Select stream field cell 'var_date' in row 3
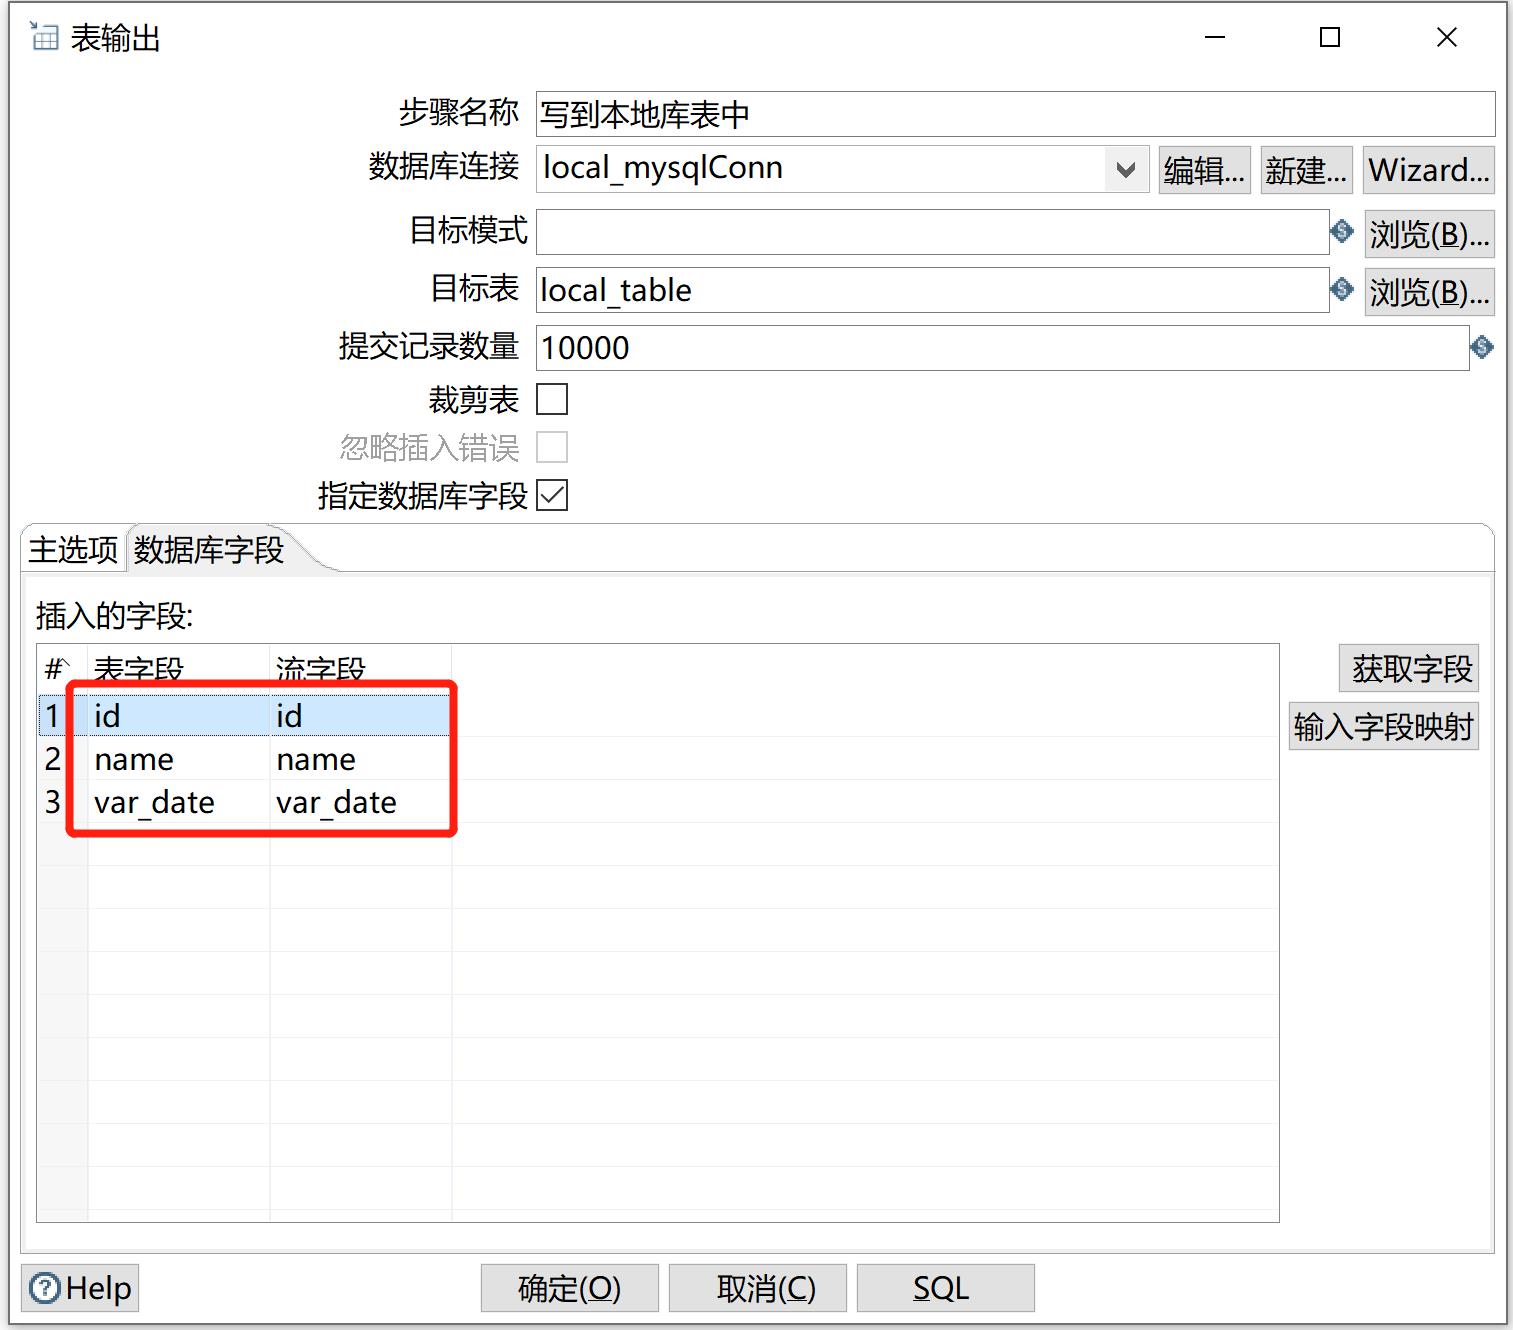The image size is (1513, 1330). [x=361, y=802]
